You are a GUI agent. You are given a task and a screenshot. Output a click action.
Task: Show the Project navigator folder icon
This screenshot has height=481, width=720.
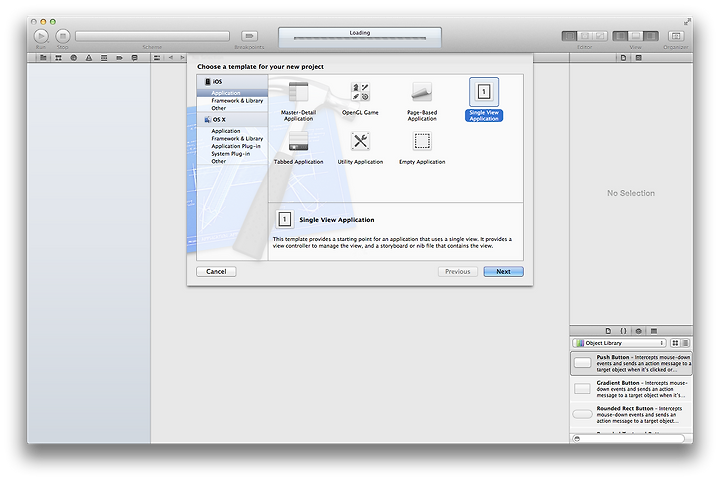[43, 58]
